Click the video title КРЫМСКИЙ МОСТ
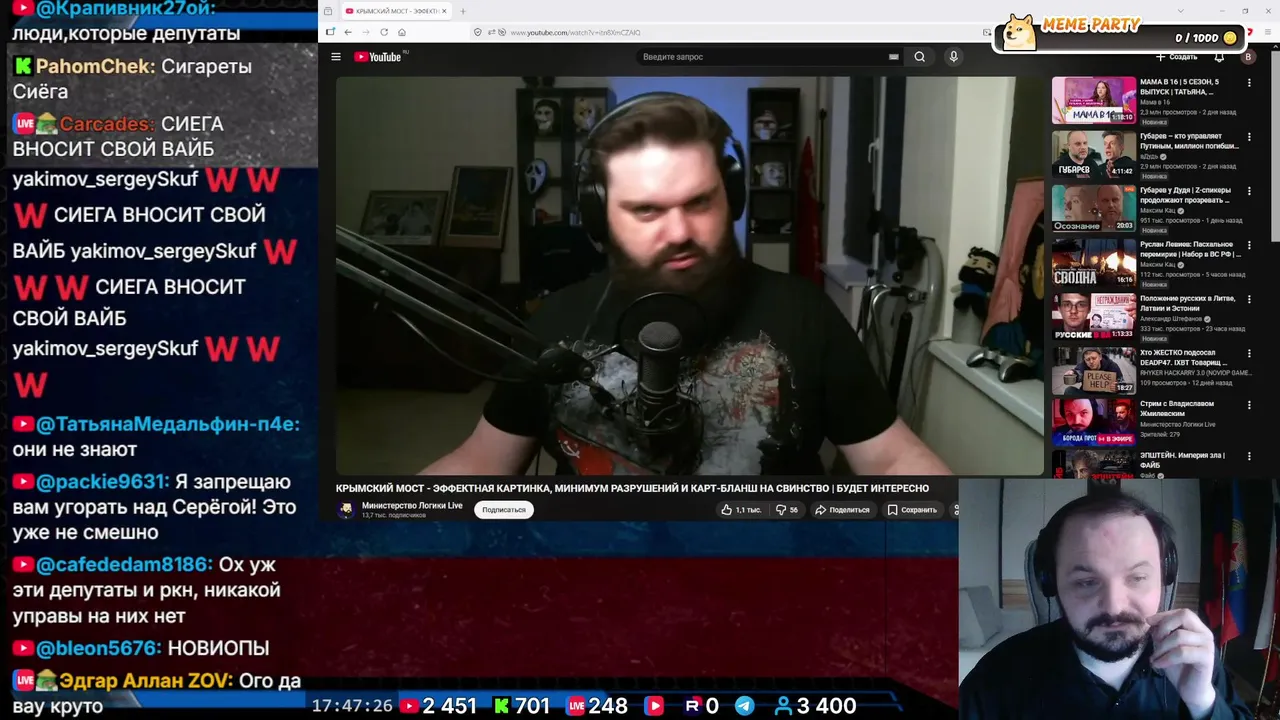Screen dimensions: 1280x720 pyautogui.click(x=632, y=488)
